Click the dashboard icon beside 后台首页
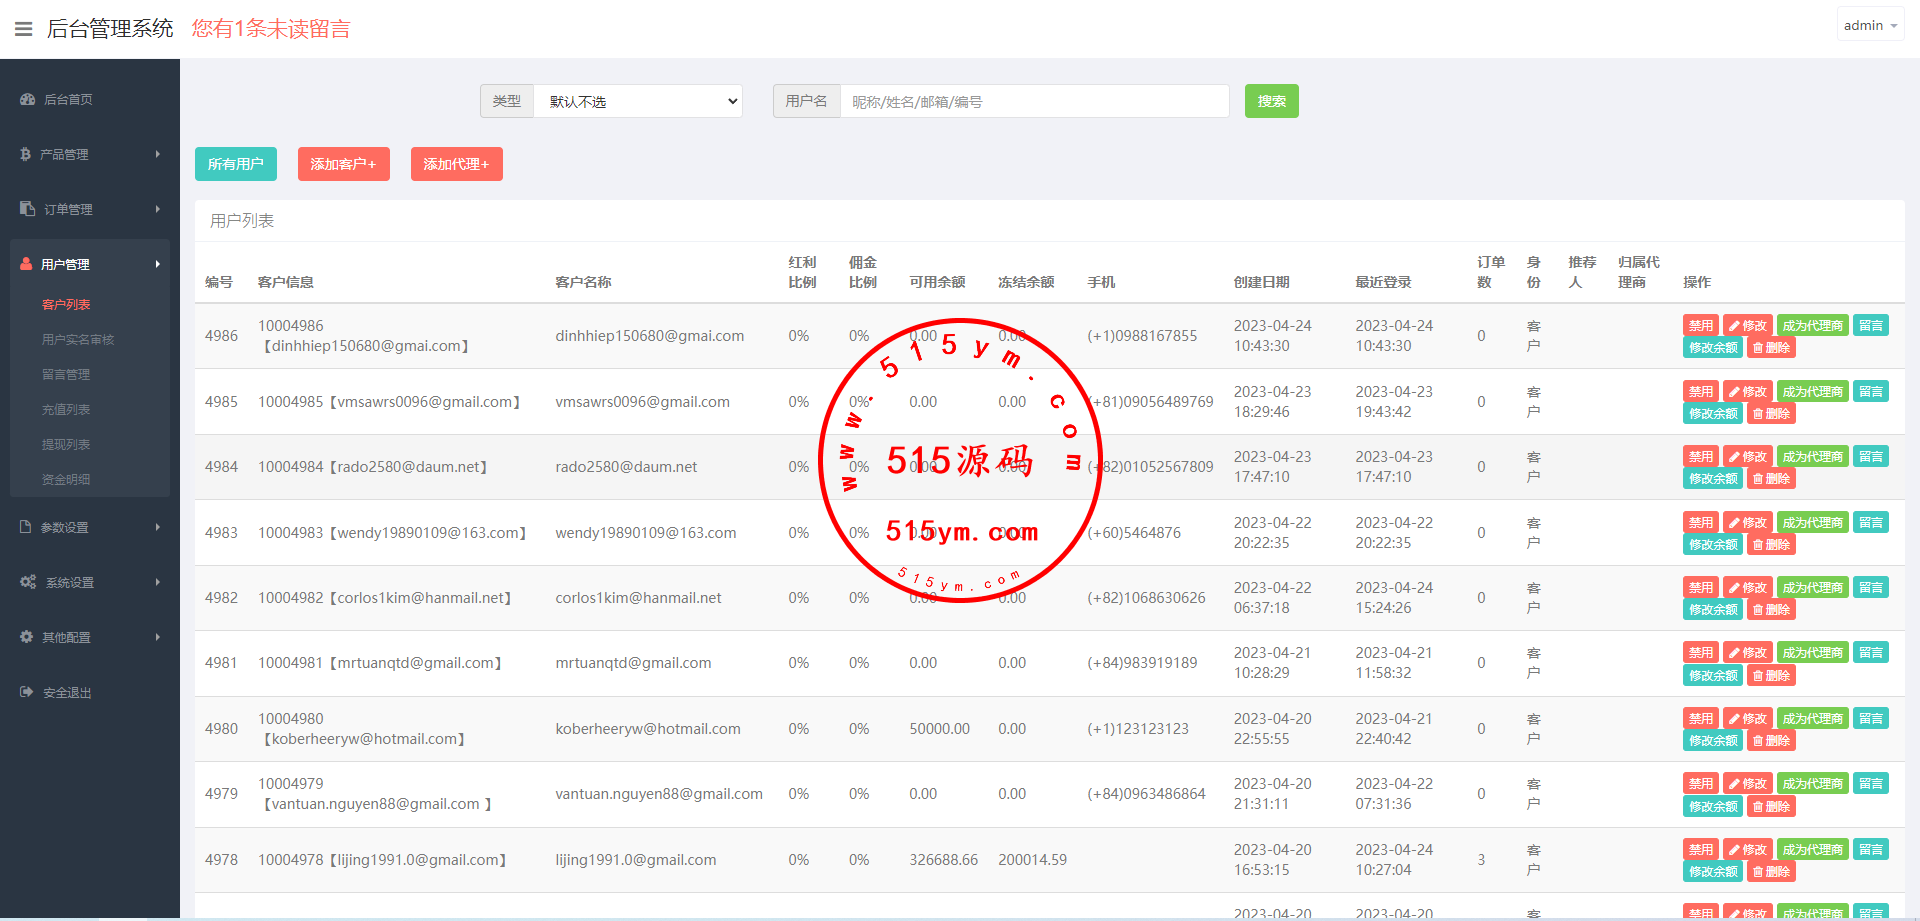1920x921 pixels. point(27,99)
